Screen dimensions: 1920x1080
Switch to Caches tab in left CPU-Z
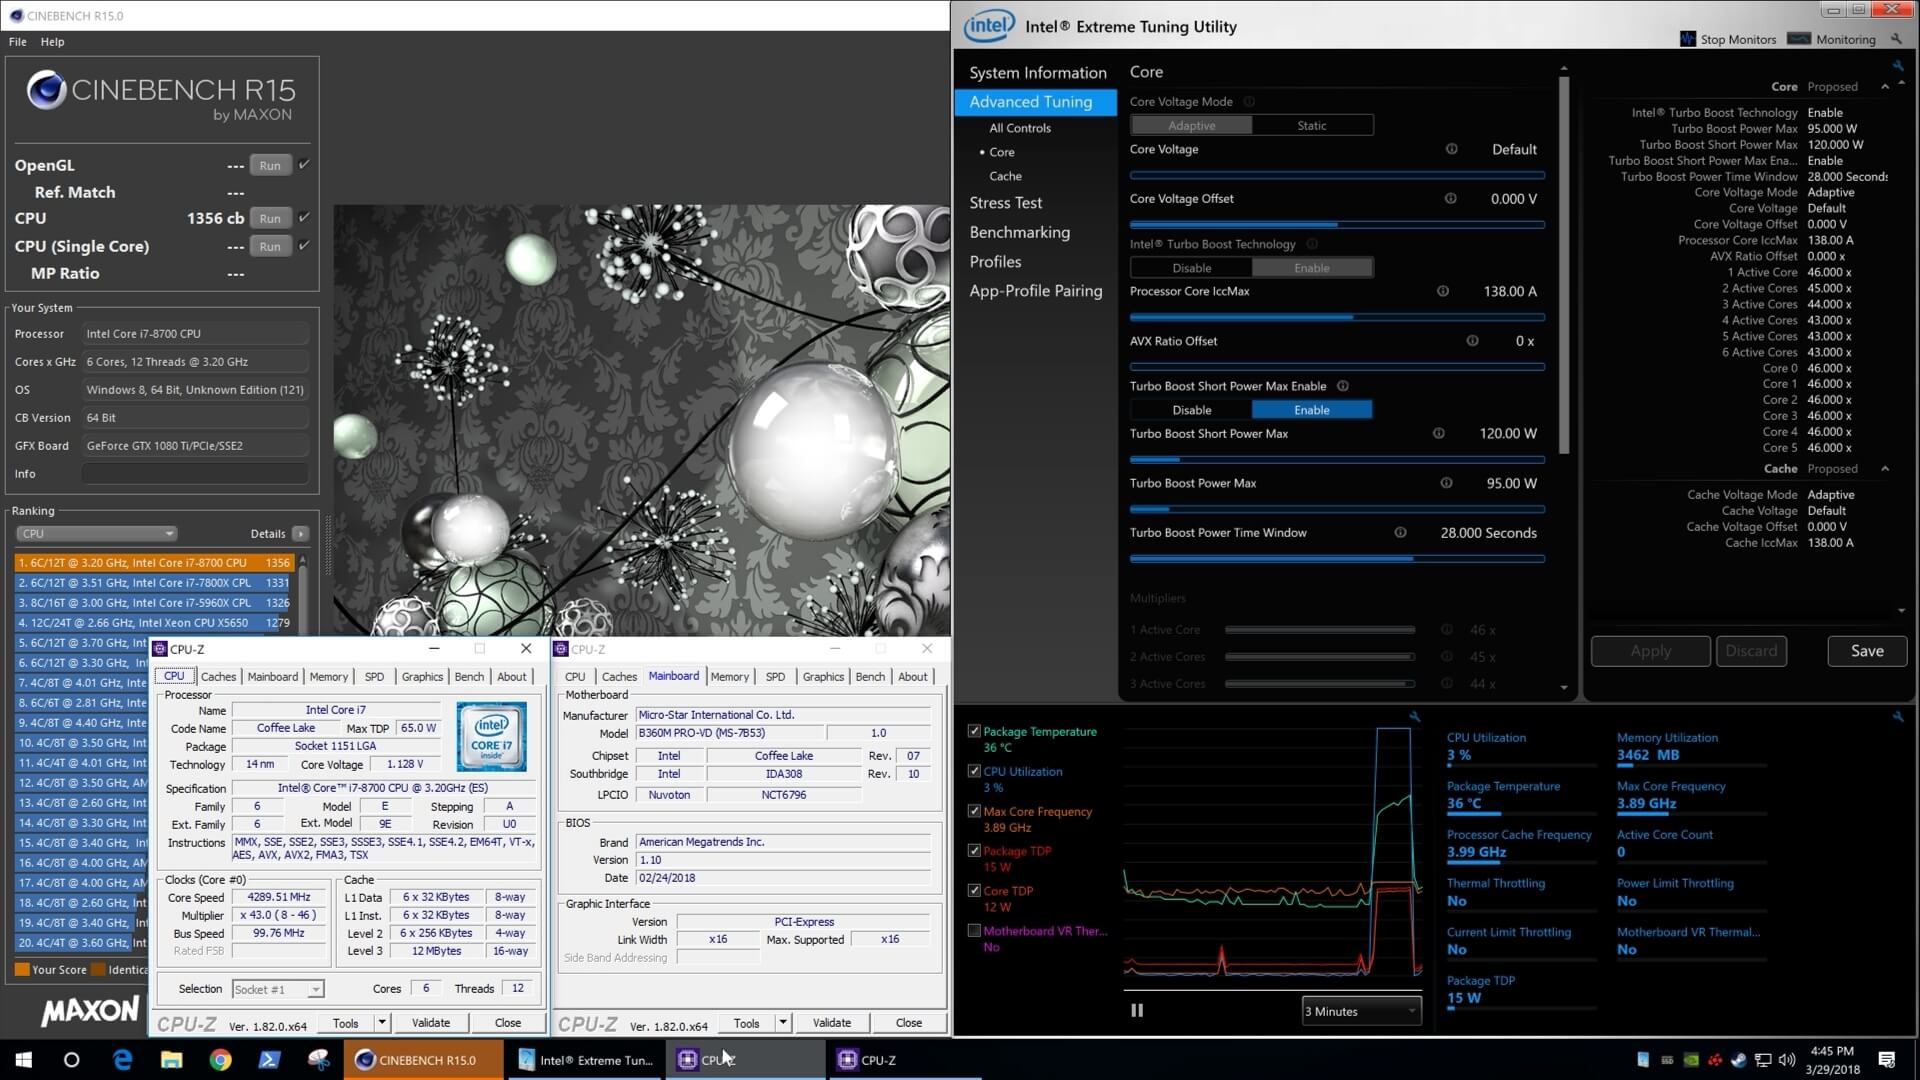218,677
